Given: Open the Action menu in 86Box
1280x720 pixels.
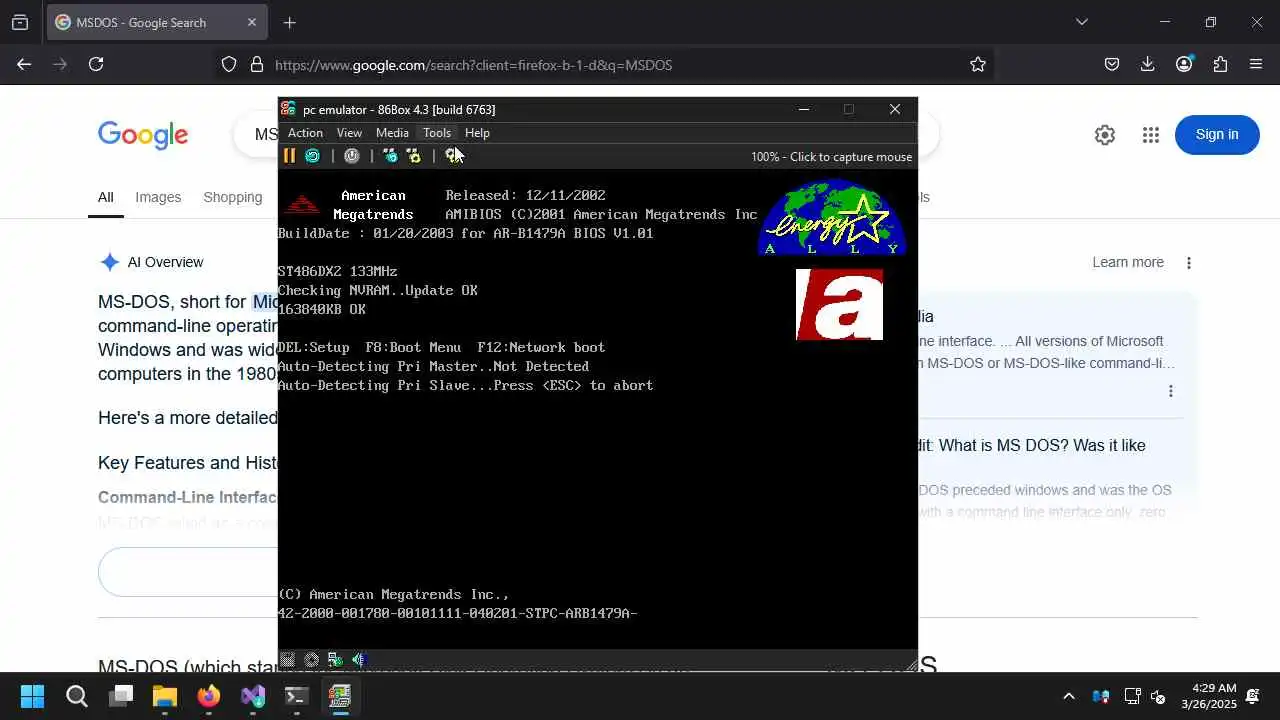Looking at the screenshot, I should click(x=305, y=133).
